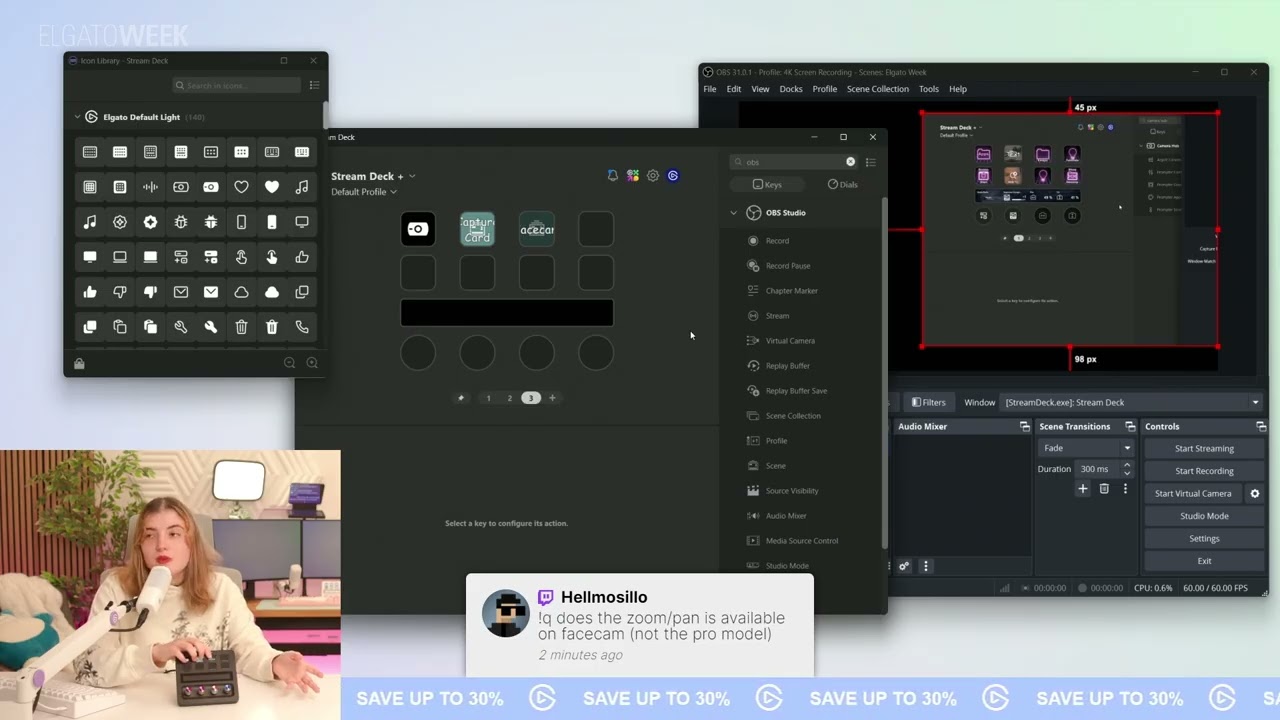Open the OBS Edit menu
1280x720 pixels.
(x=734, y=89)
